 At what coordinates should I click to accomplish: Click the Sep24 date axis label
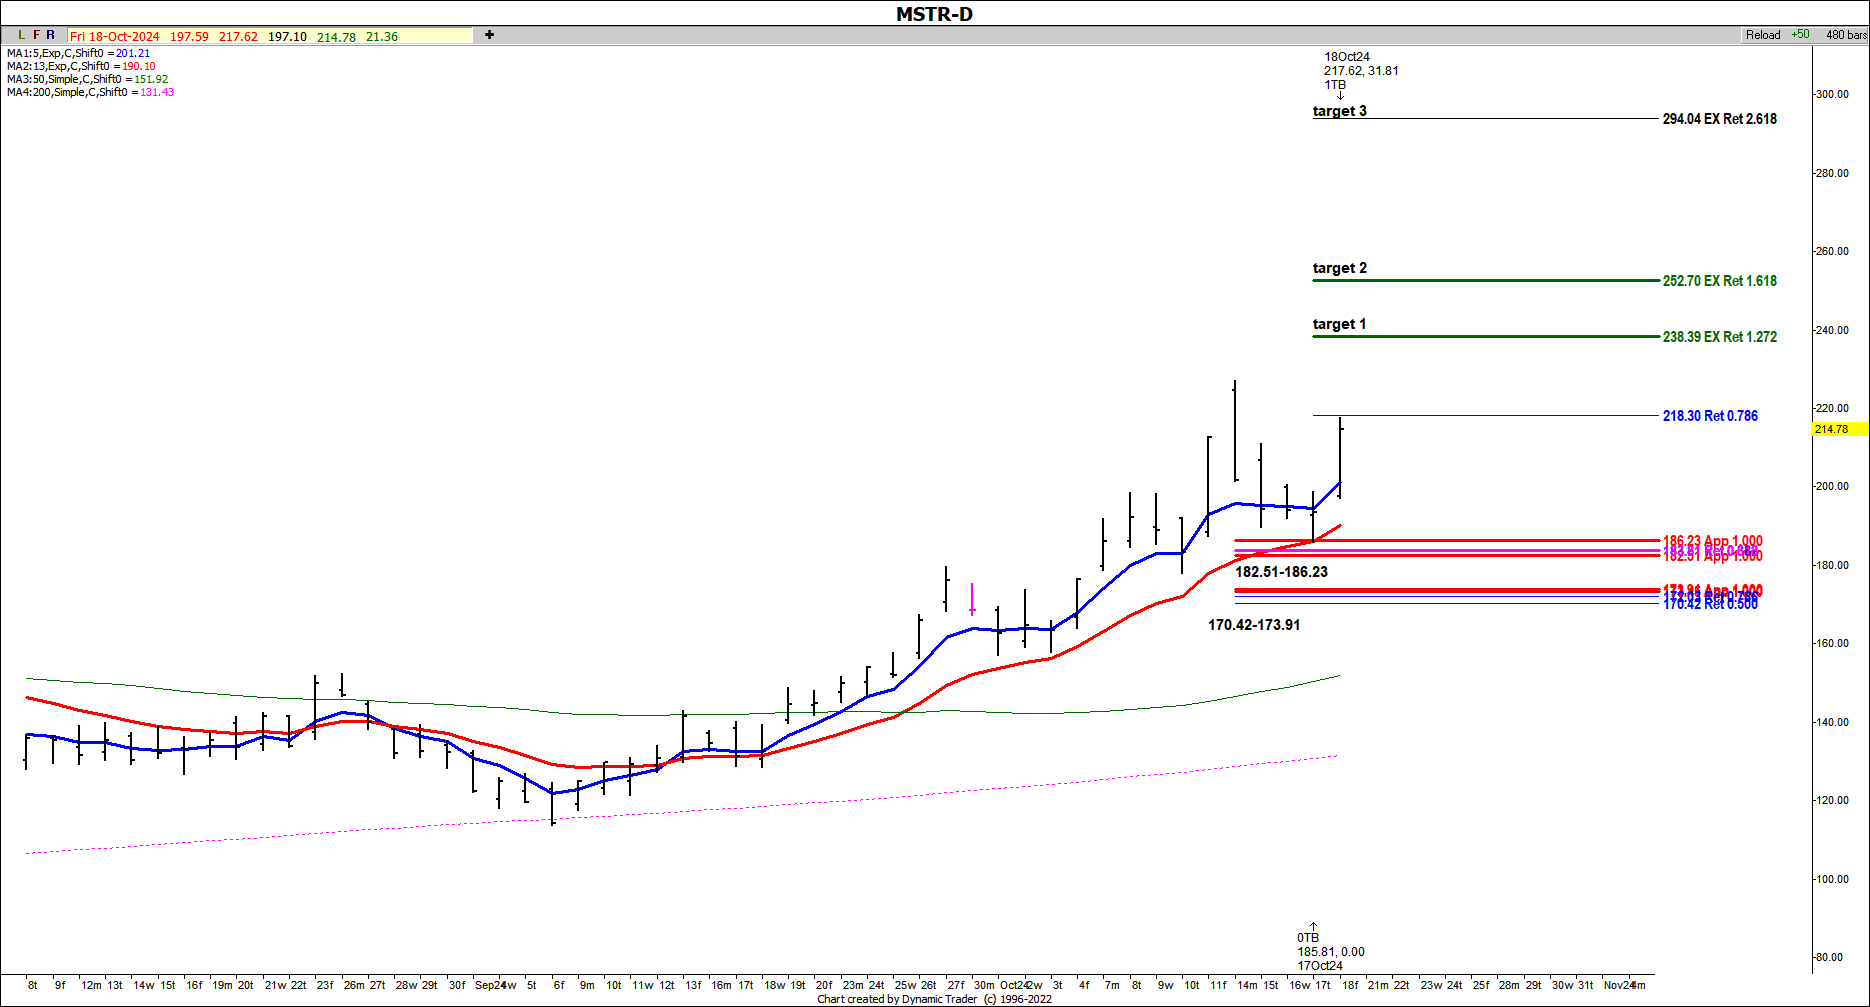coord(491,985)
